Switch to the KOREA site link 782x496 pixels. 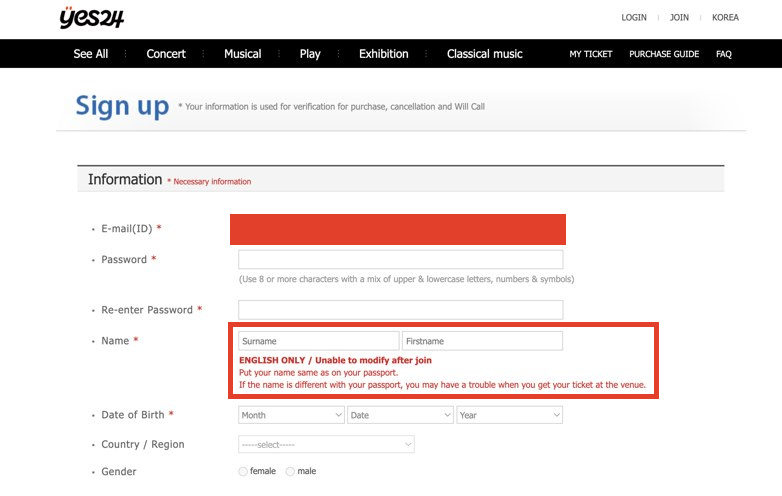pos(725,17)
